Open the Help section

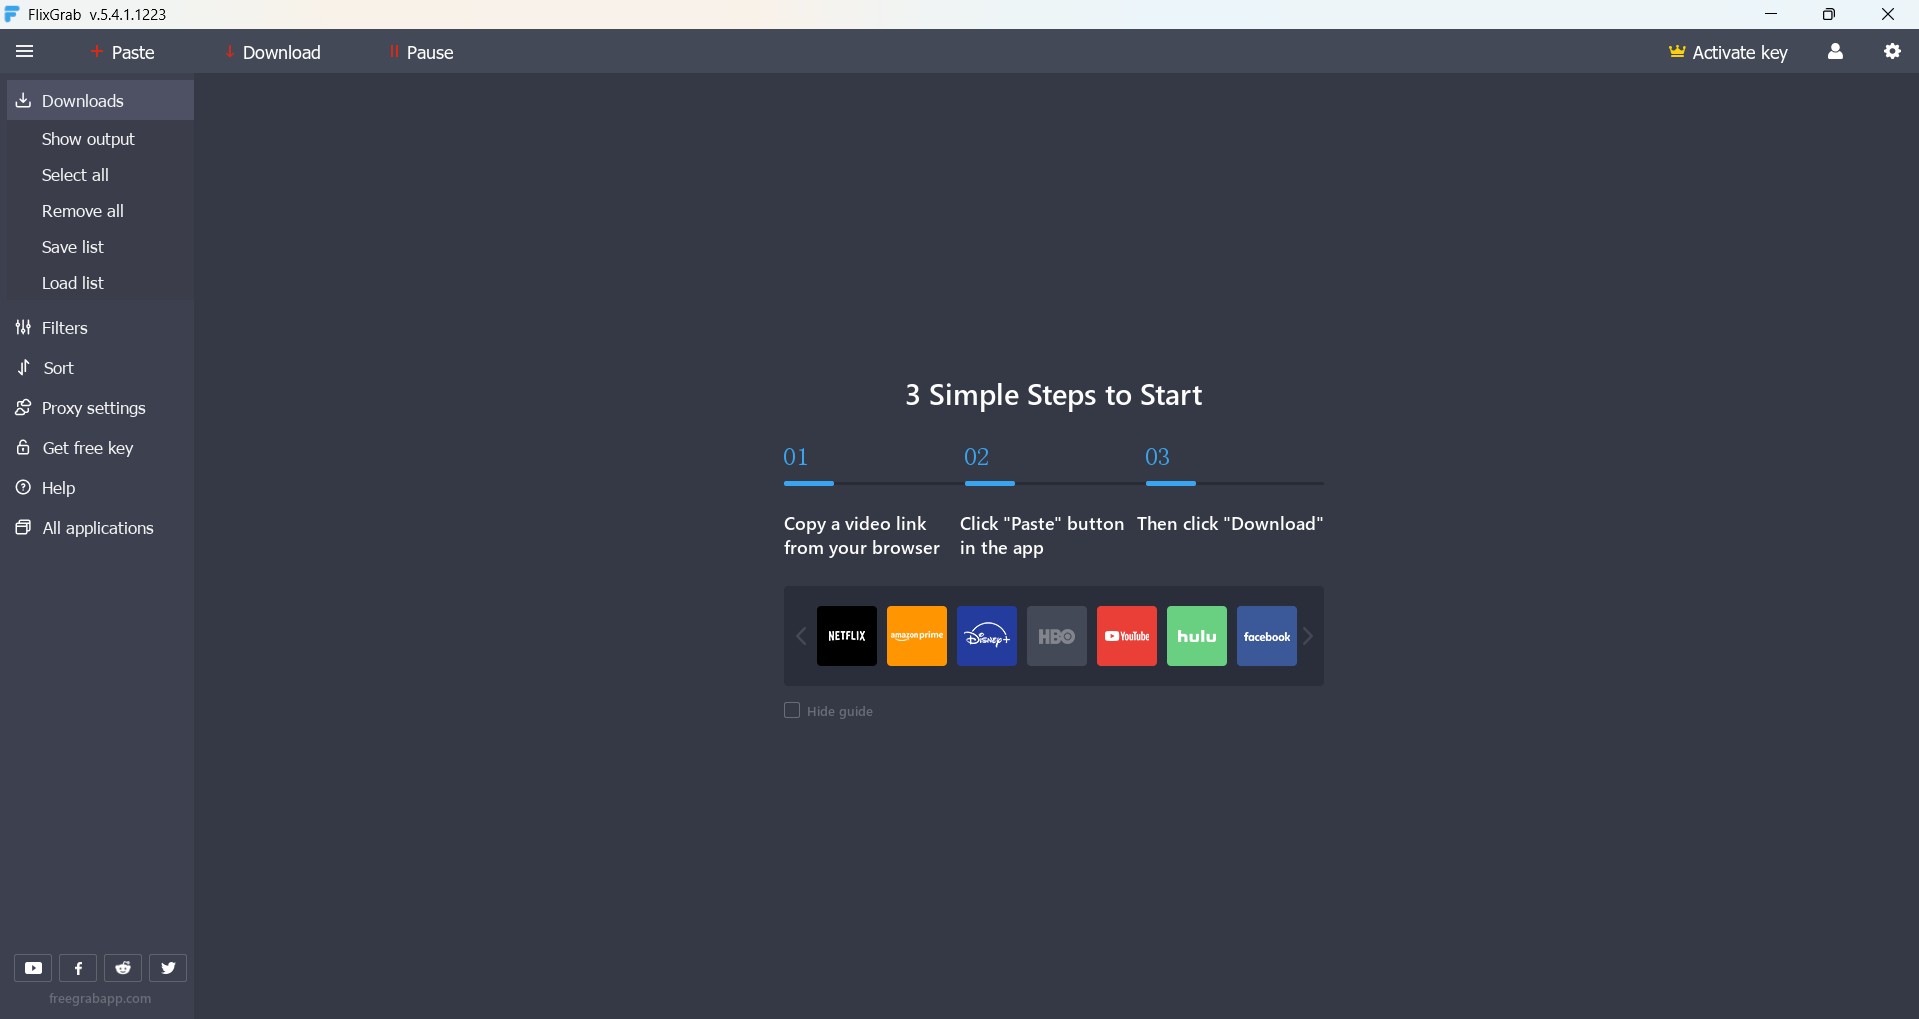coord(57,488)
